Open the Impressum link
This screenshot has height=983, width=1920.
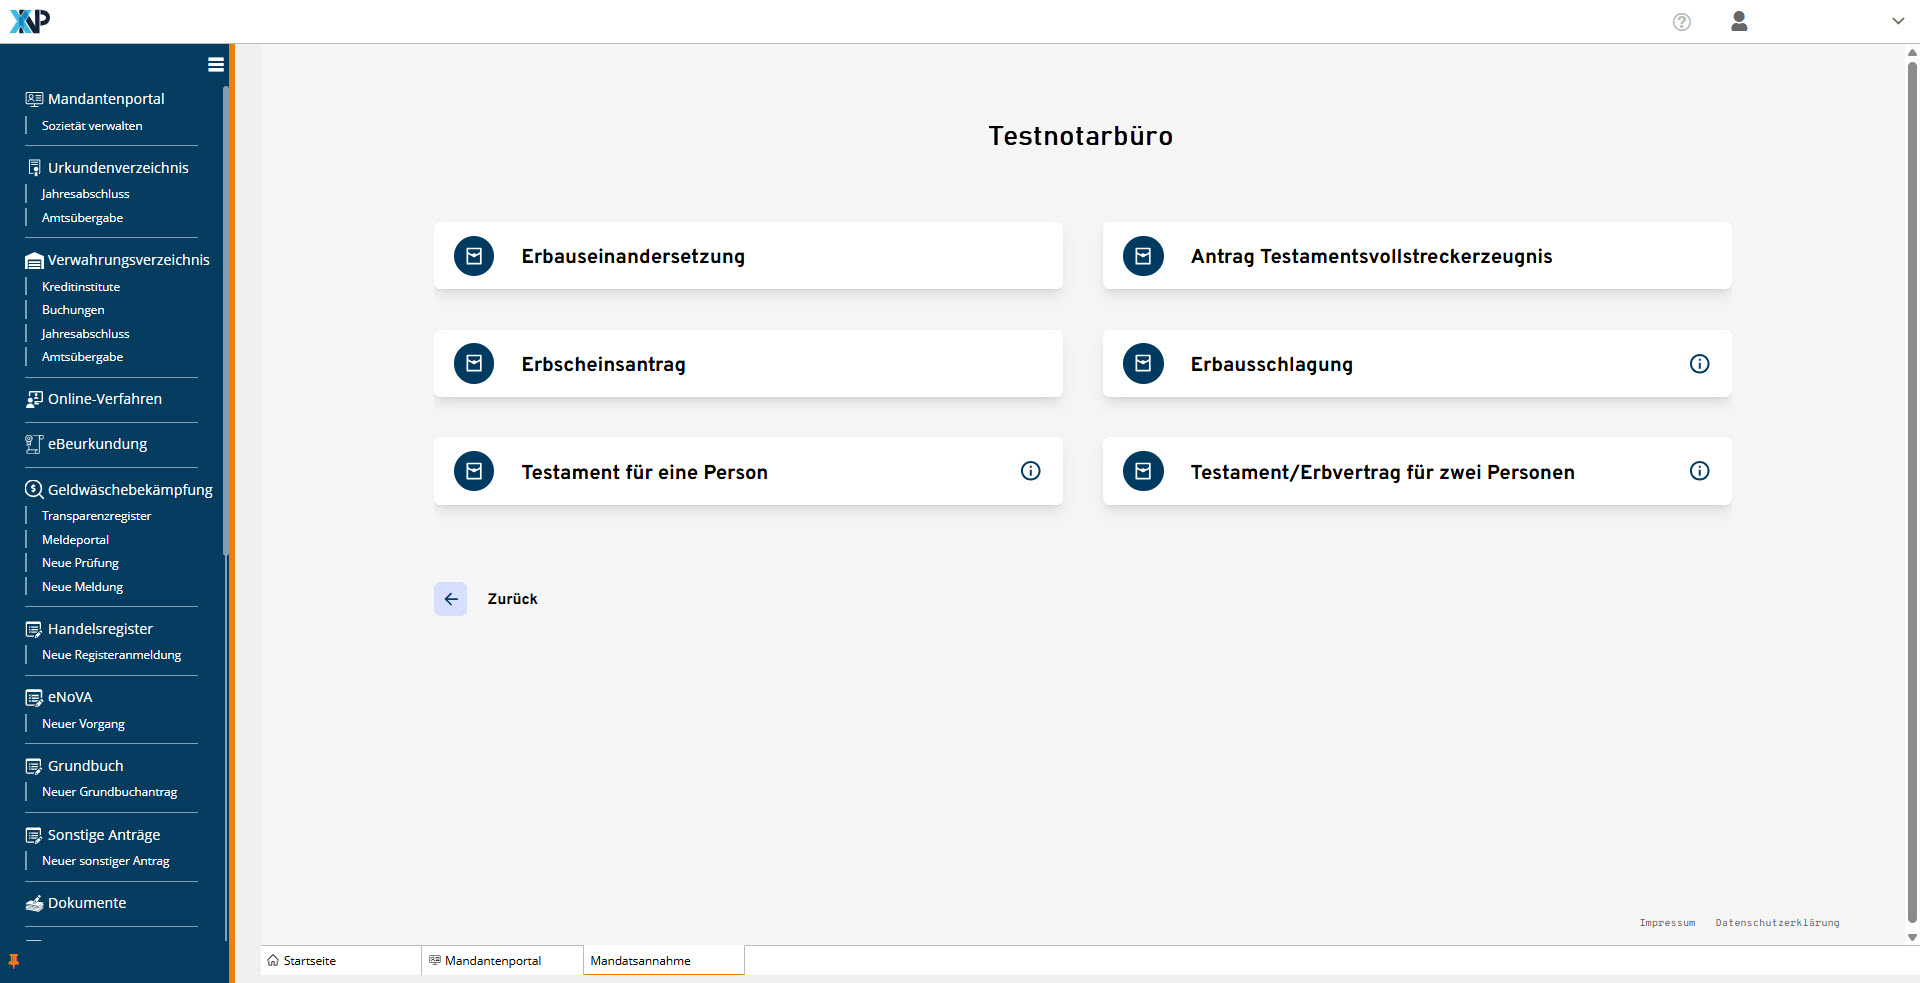1667,923
